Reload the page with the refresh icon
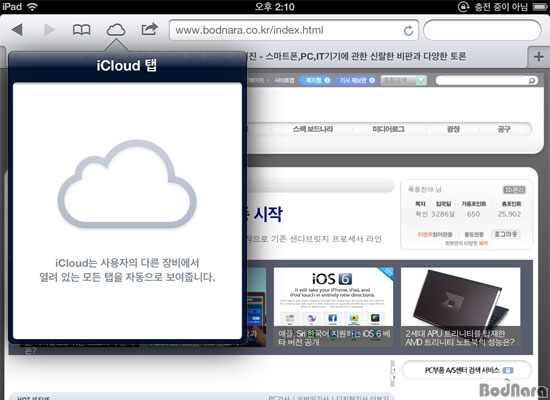This screenshot has width=550, height=400. [408, 31]
